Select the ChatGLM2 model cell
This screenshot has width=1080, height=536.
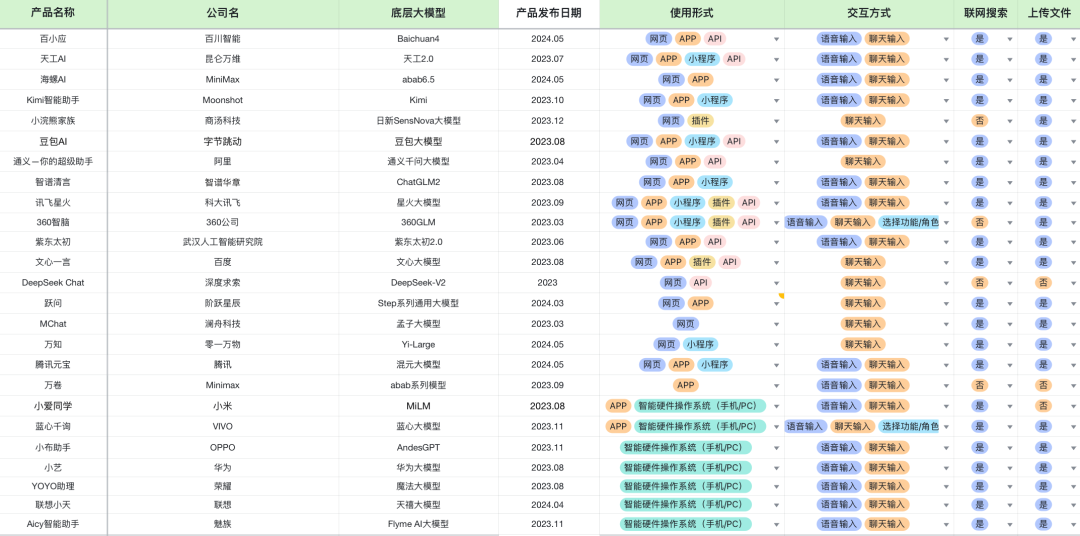(x=418, y=183)
